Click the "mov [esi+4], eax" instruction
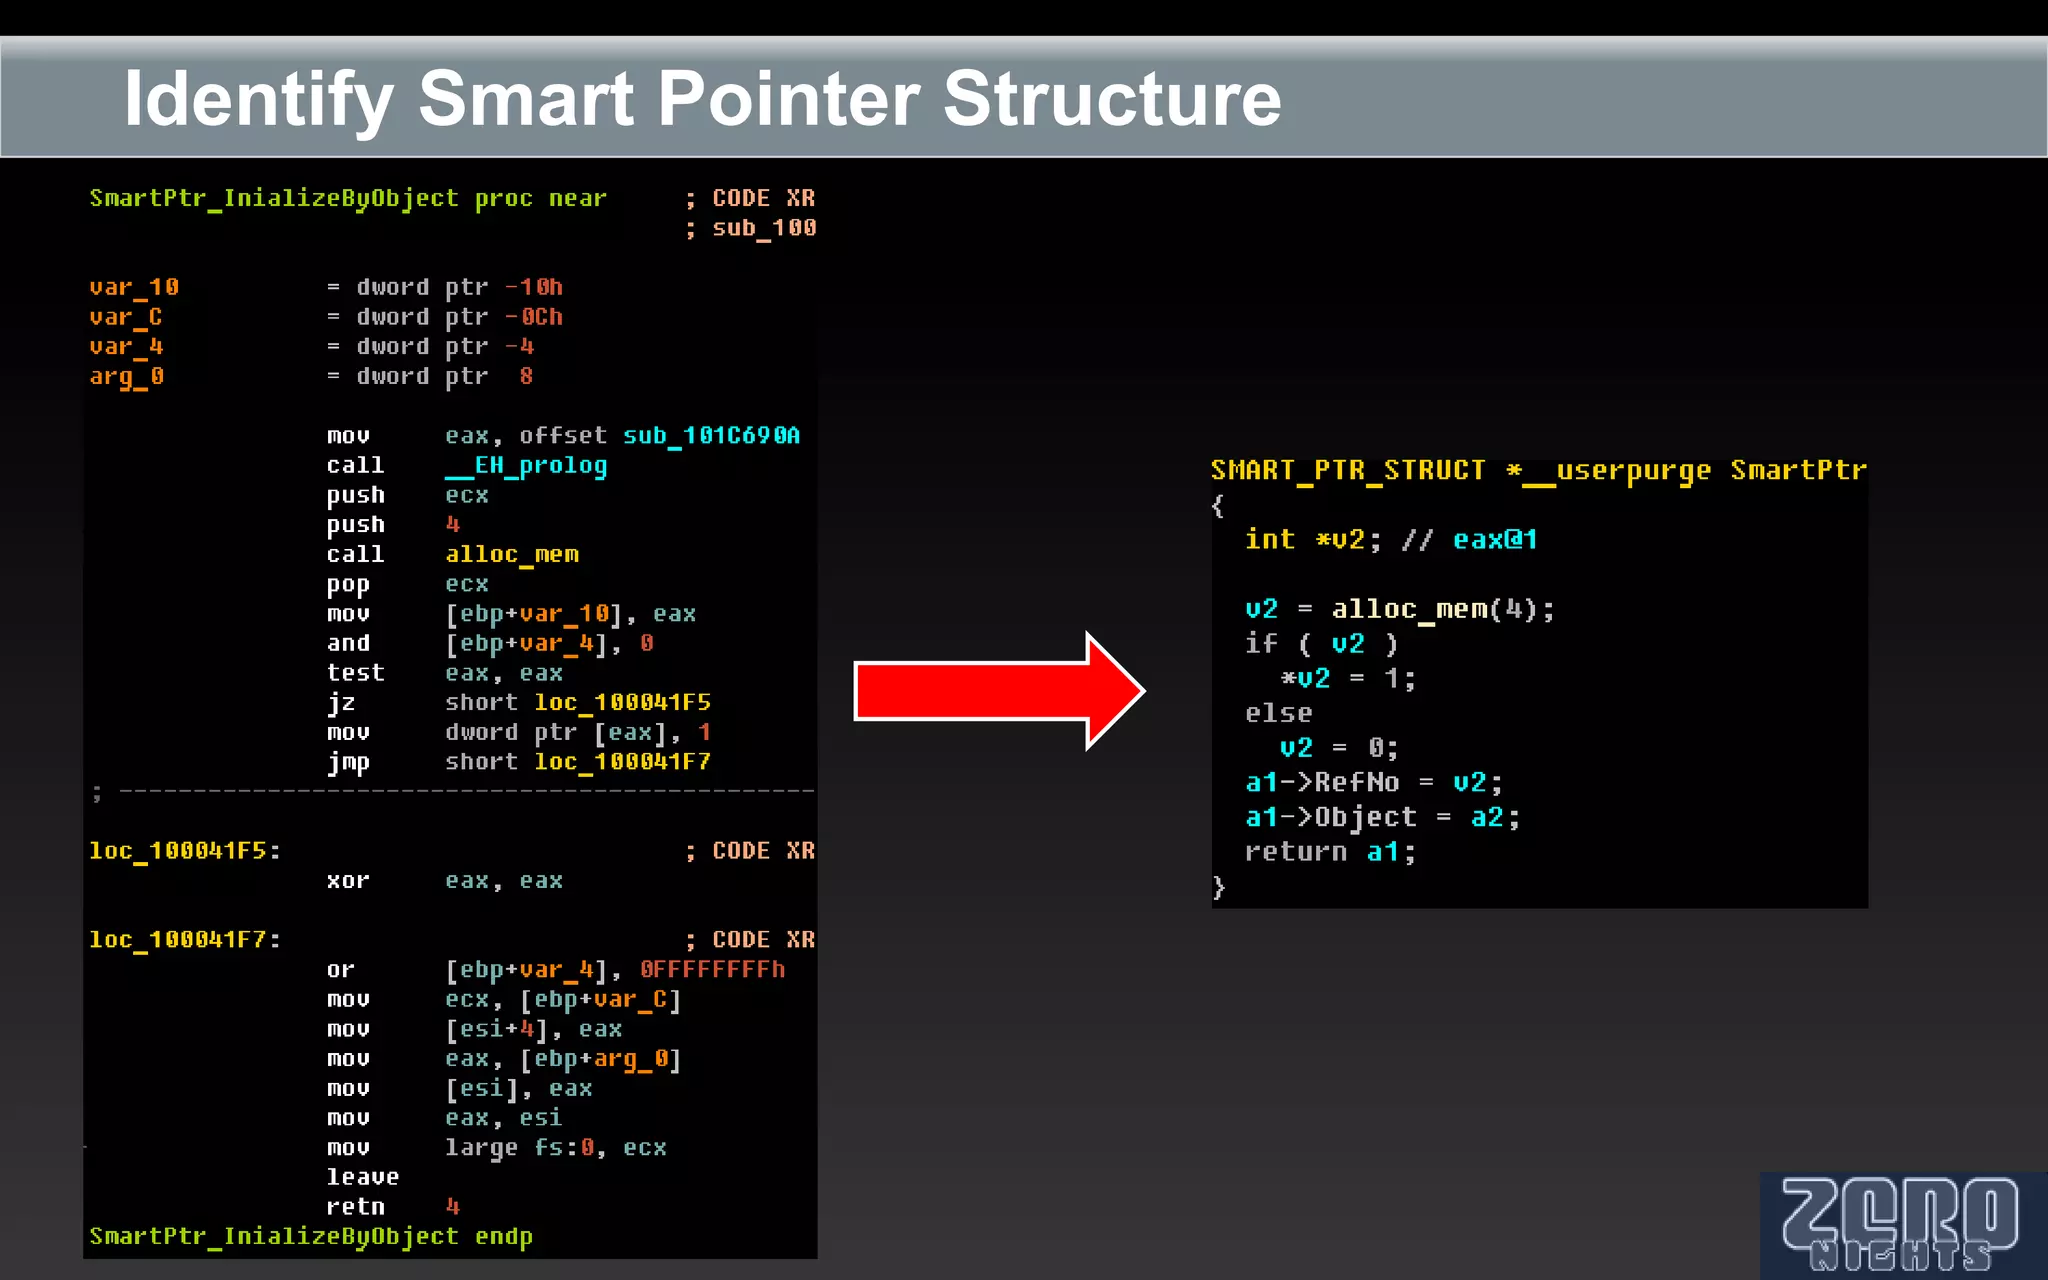 coord(474,1030)
